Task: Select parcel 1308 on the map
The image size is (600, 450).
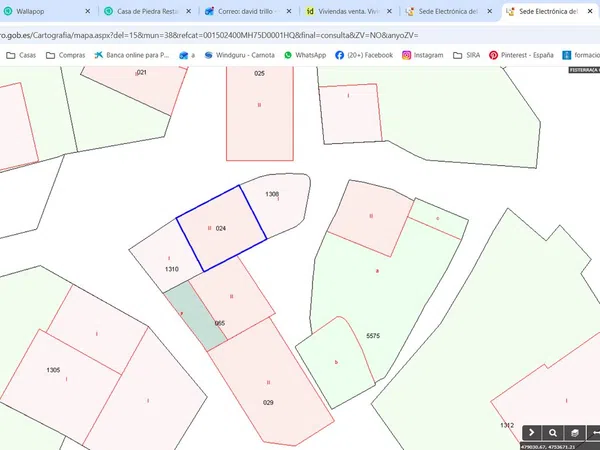Action: [278, 203]
